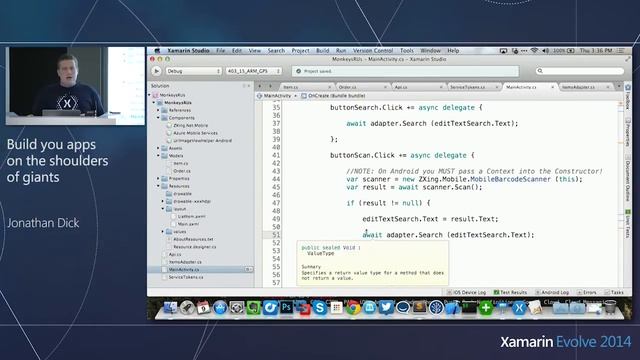
Task: Expand the values folder triangle
Action: [x=162, y=232]
